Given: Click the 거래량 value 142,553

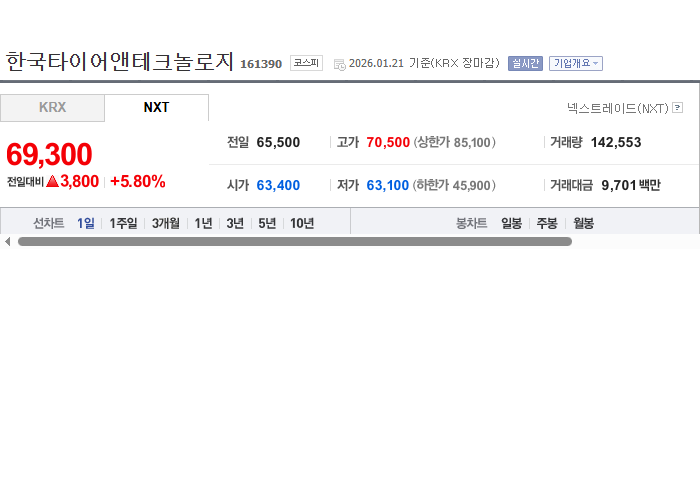Looking at the screenshot, I should (616, 142).
